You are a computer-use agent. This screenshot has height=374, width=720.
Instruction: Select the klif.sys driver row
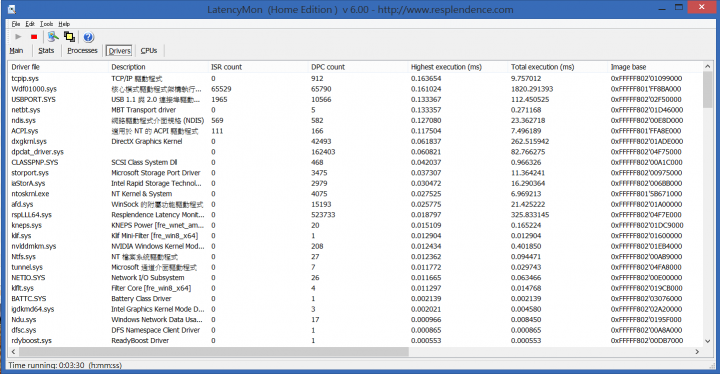[355, 236]
